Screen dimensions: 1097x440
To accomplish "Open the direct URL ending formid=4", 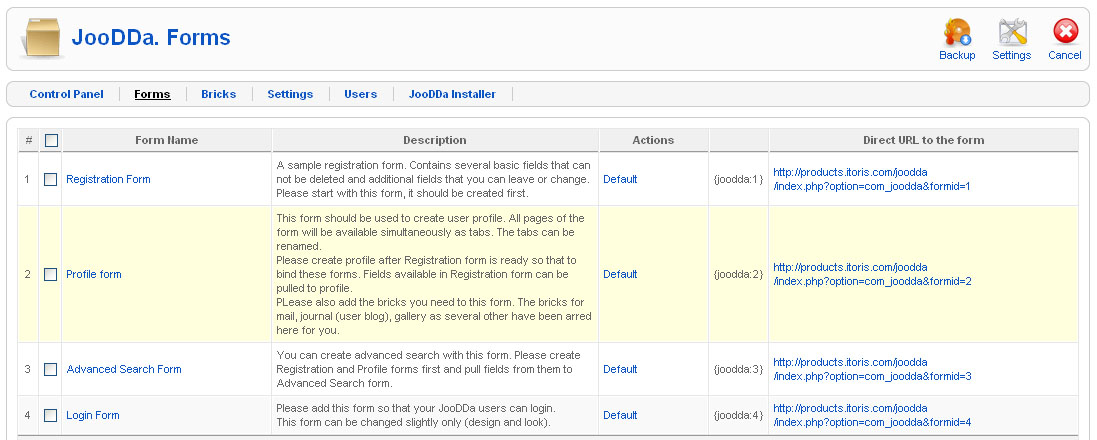I will [x=872, y=416].
